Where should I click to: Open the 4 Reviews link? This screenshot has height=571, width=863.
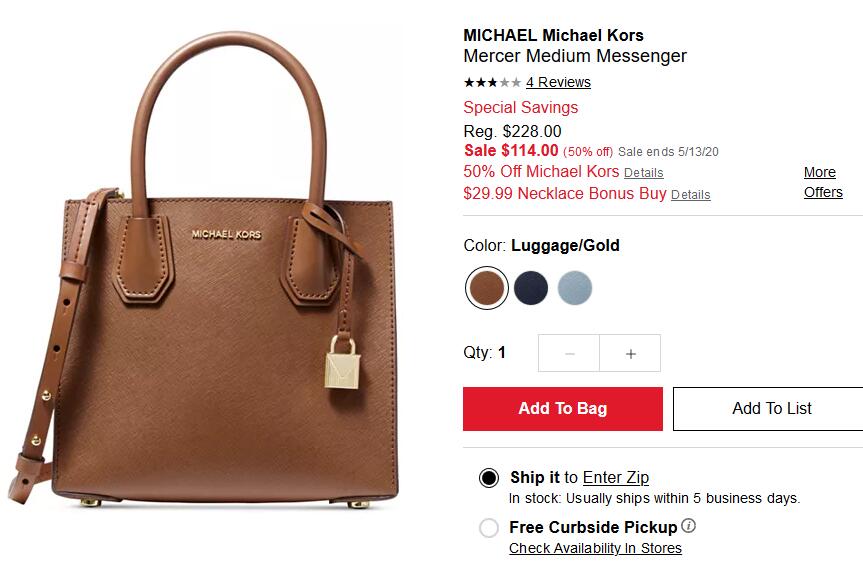pos(558,83)
